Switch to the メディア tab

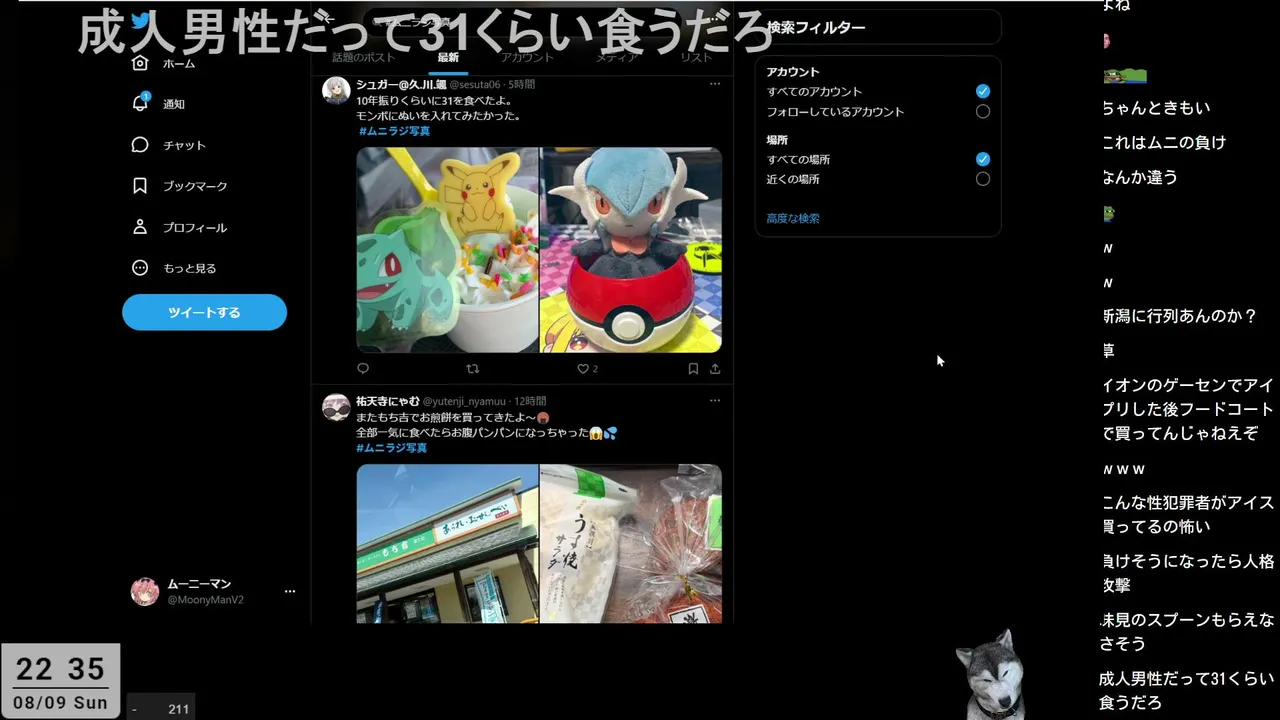(x=617, y=58)
